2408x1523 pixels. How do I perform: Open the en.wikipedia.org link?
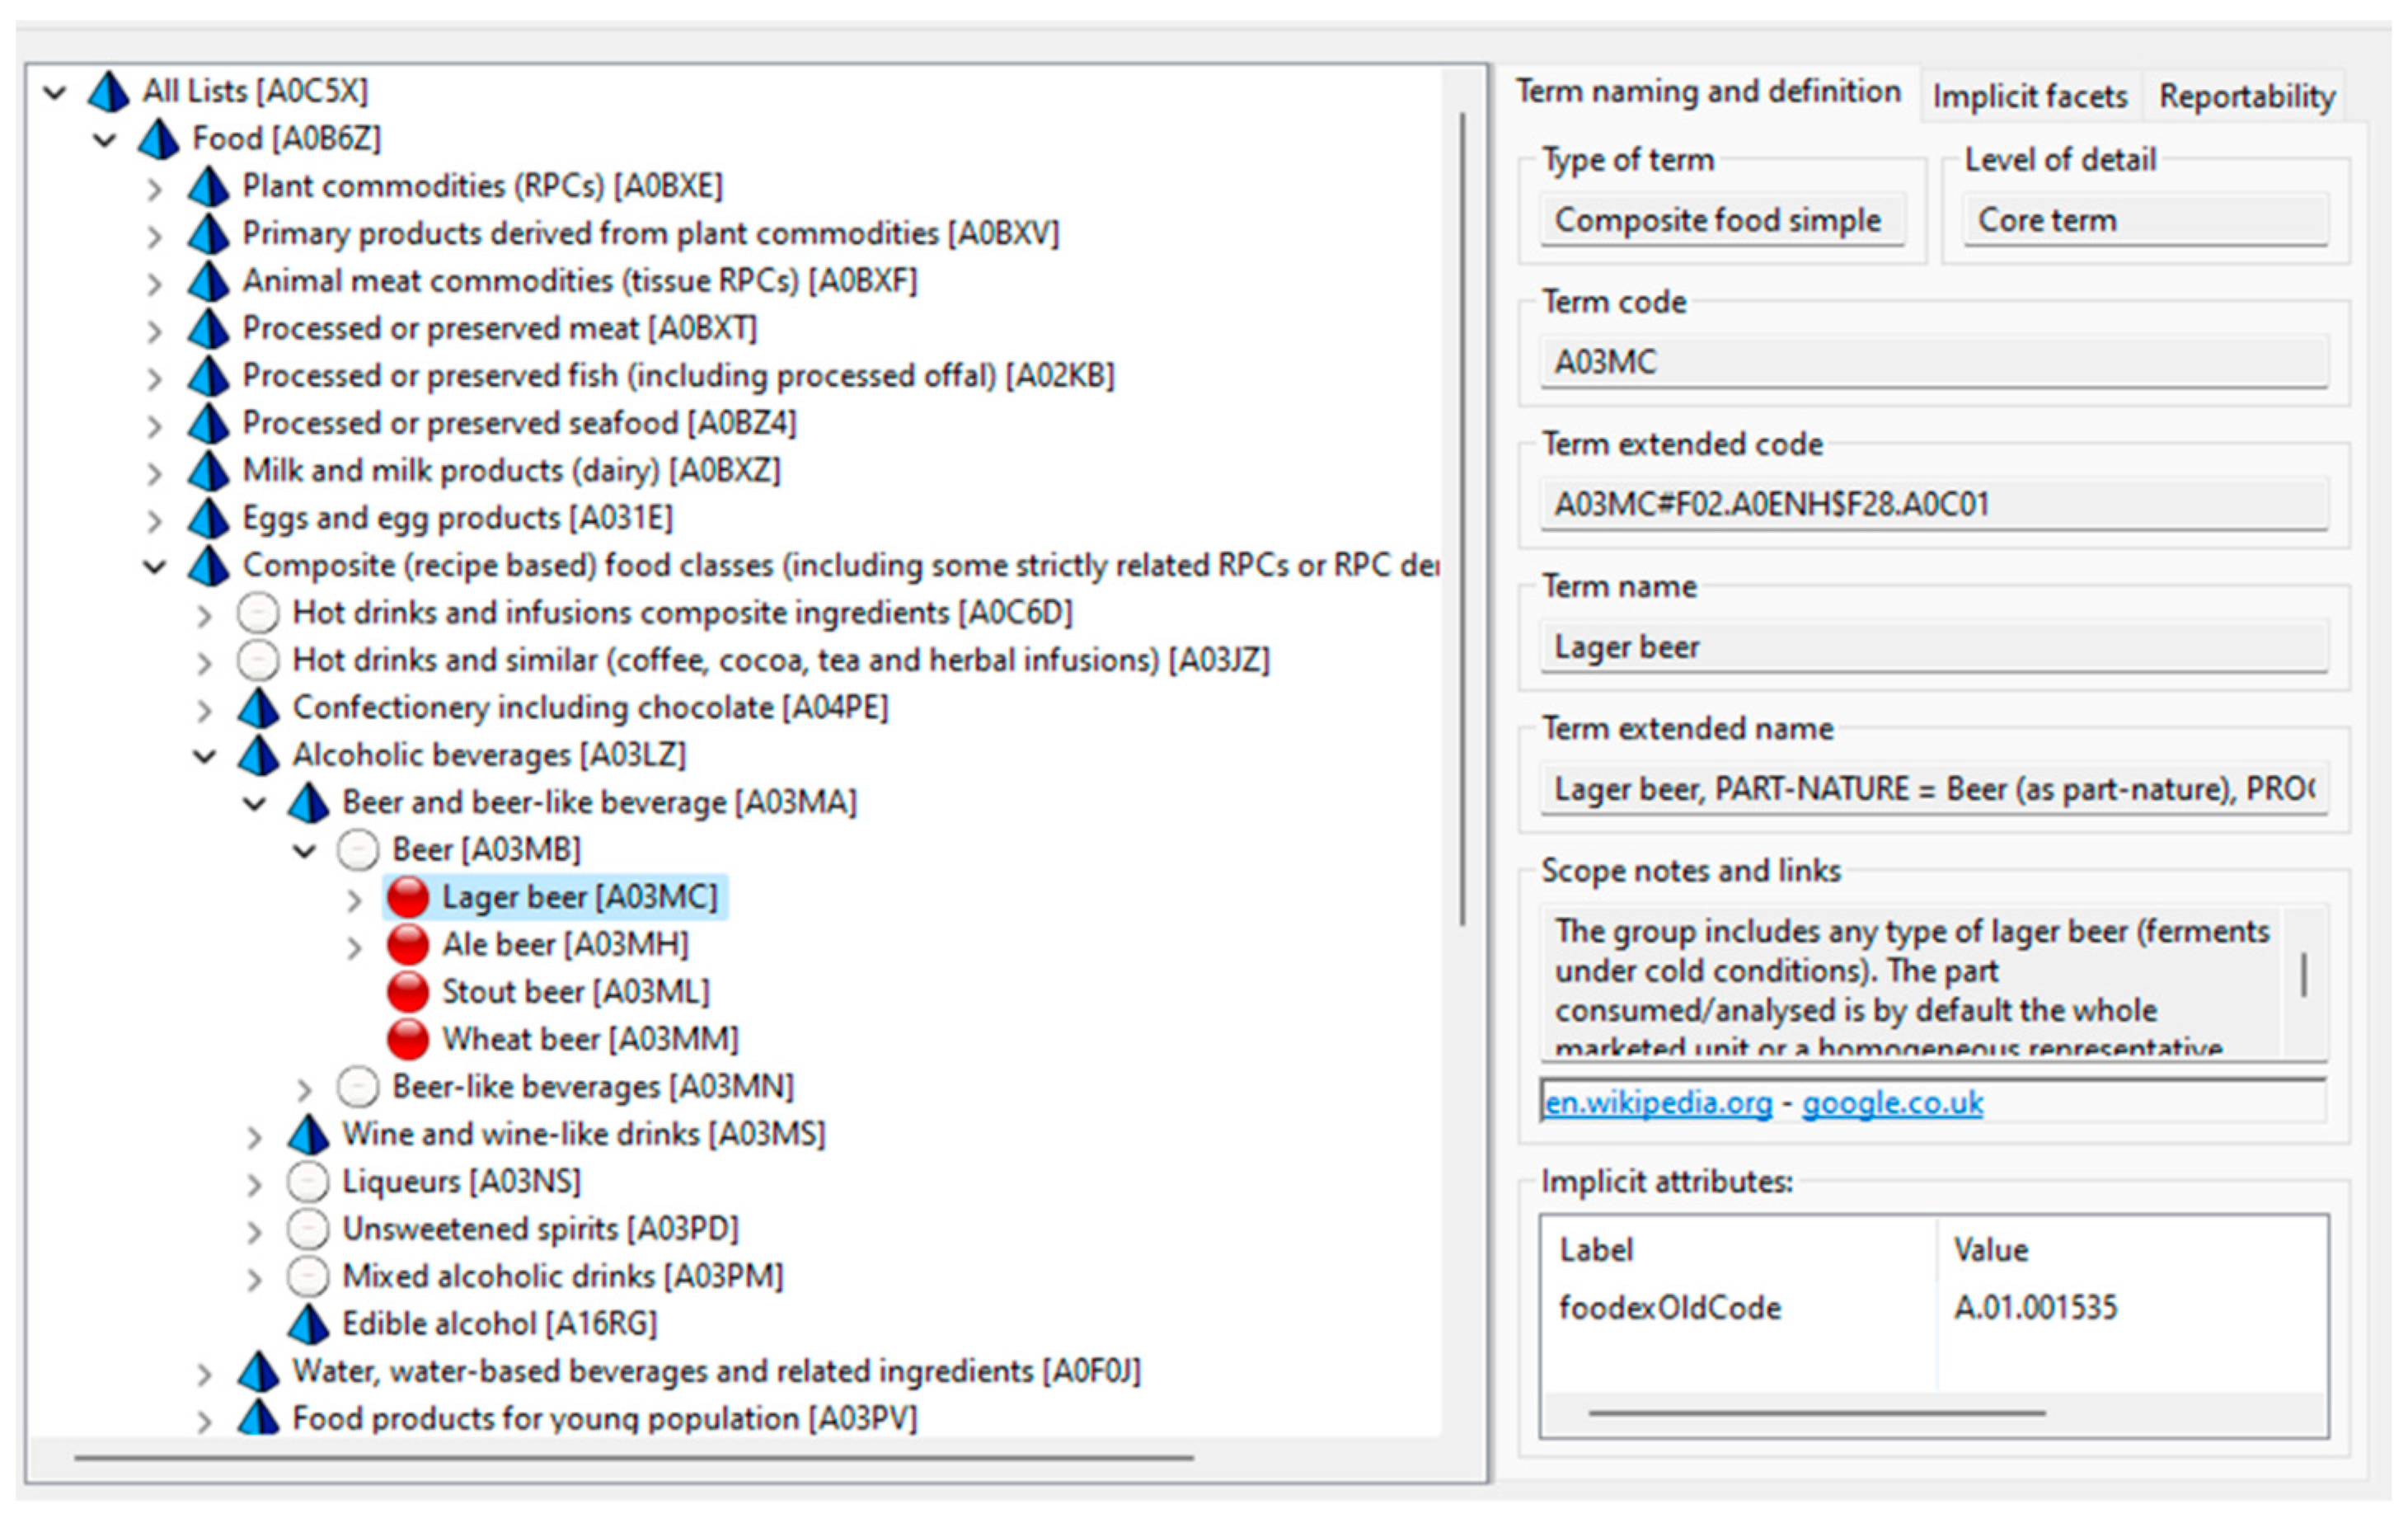tap(1658, 1103)
